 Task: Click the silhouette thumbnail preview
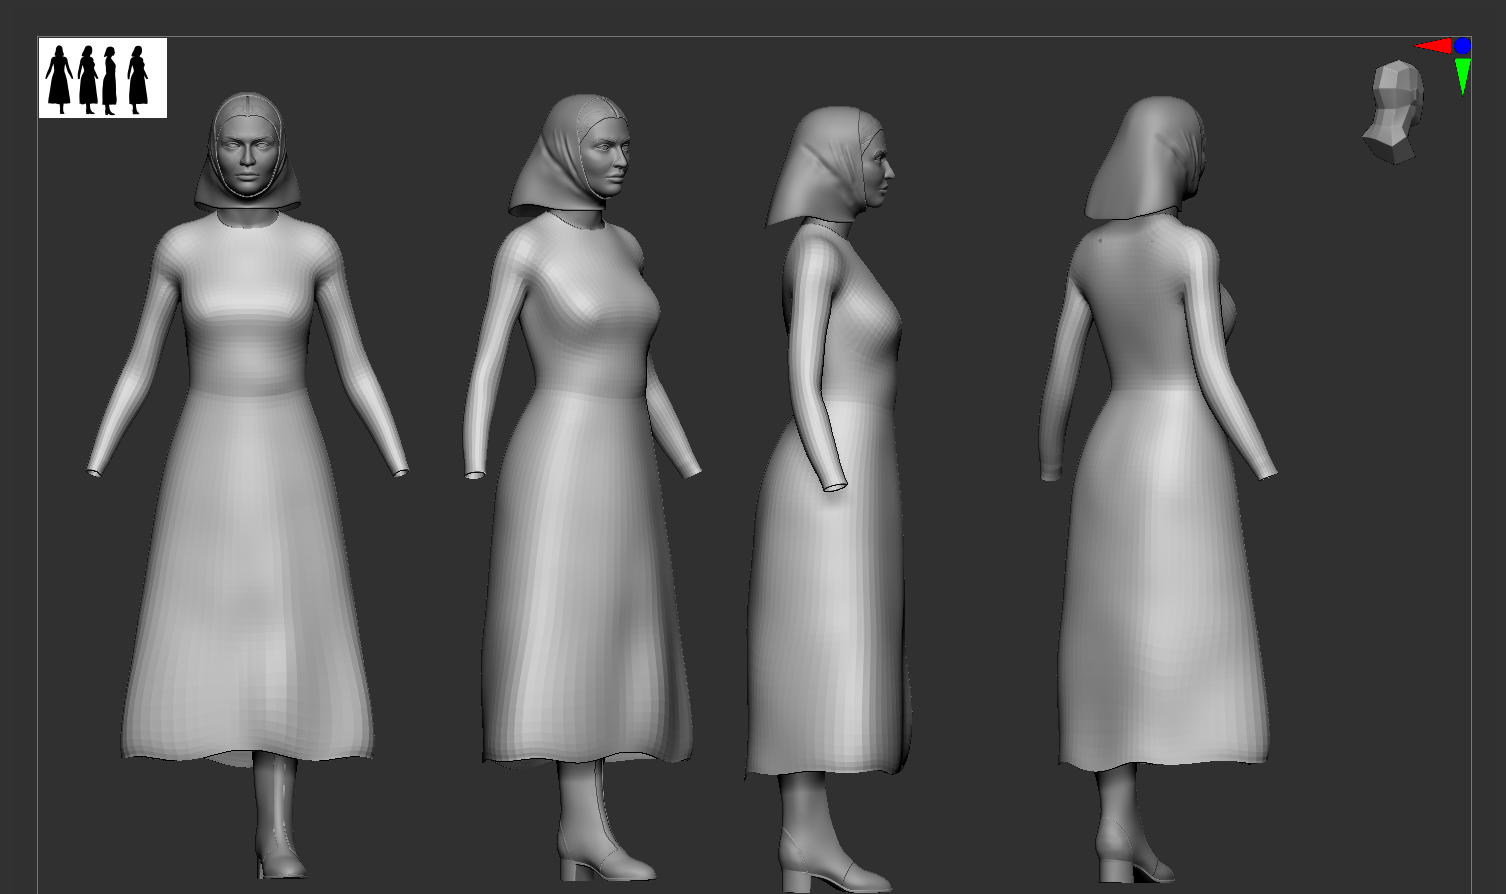[x=103, y=78]
